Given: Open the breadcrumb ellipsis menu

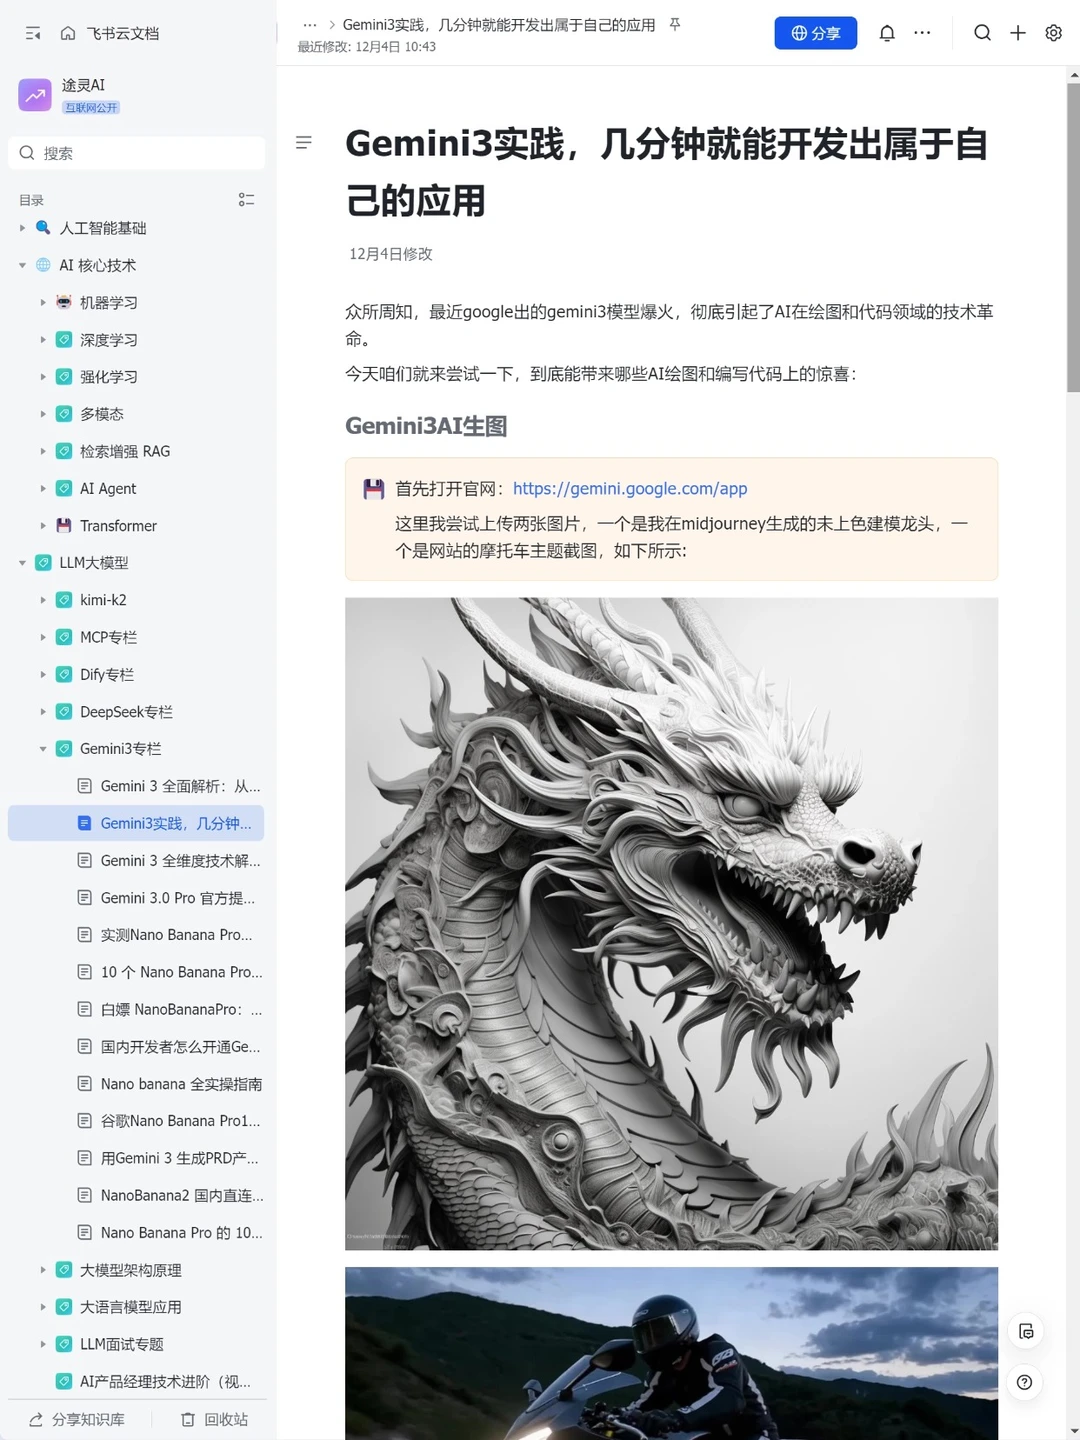Looking at the screenshot, I should 310,25.
